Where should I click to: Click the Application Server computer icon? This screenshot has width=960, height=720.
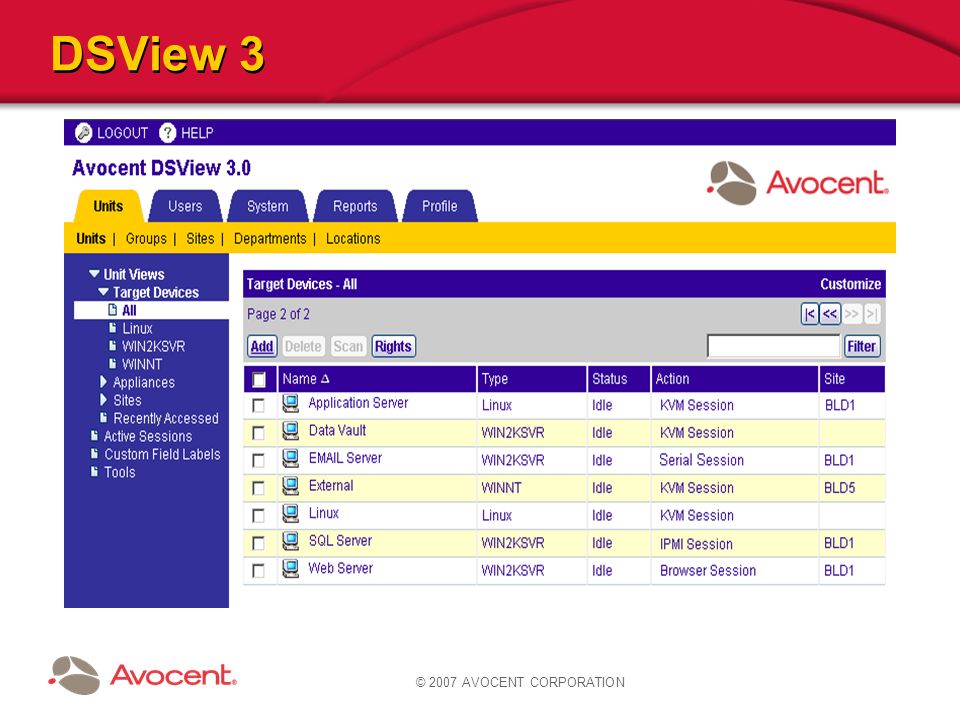(290, 403)
